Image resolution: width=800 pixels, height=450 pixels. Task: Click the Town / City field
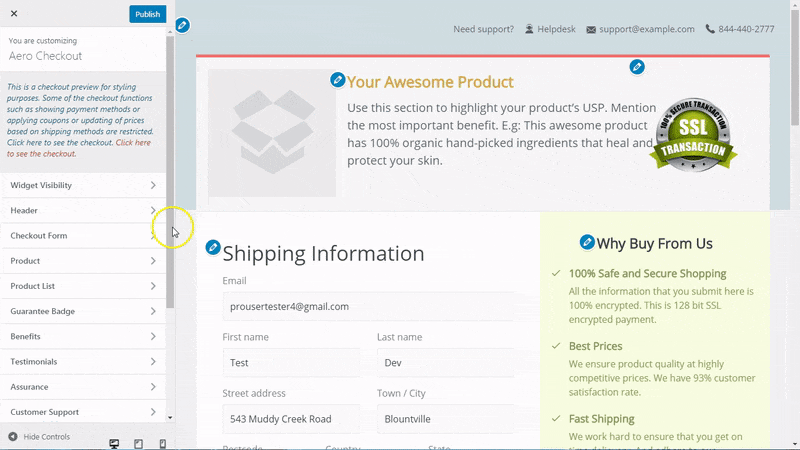[445, 419]
